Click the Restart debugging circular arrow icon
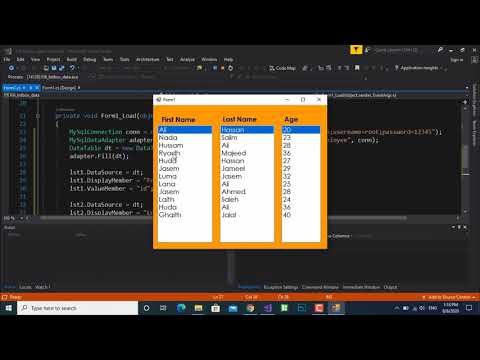The width and height of the screenshot is (480, 360). [230, 68]
